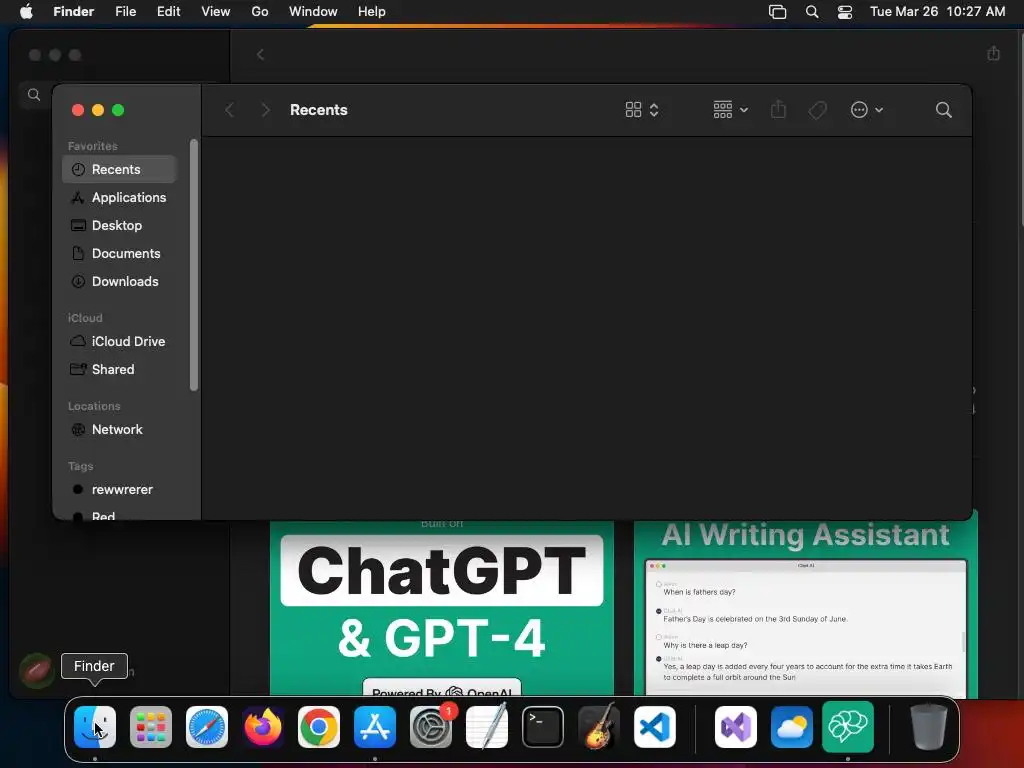Open Weather app from the Dock
1024x768 pixels.
coord(792,727)
